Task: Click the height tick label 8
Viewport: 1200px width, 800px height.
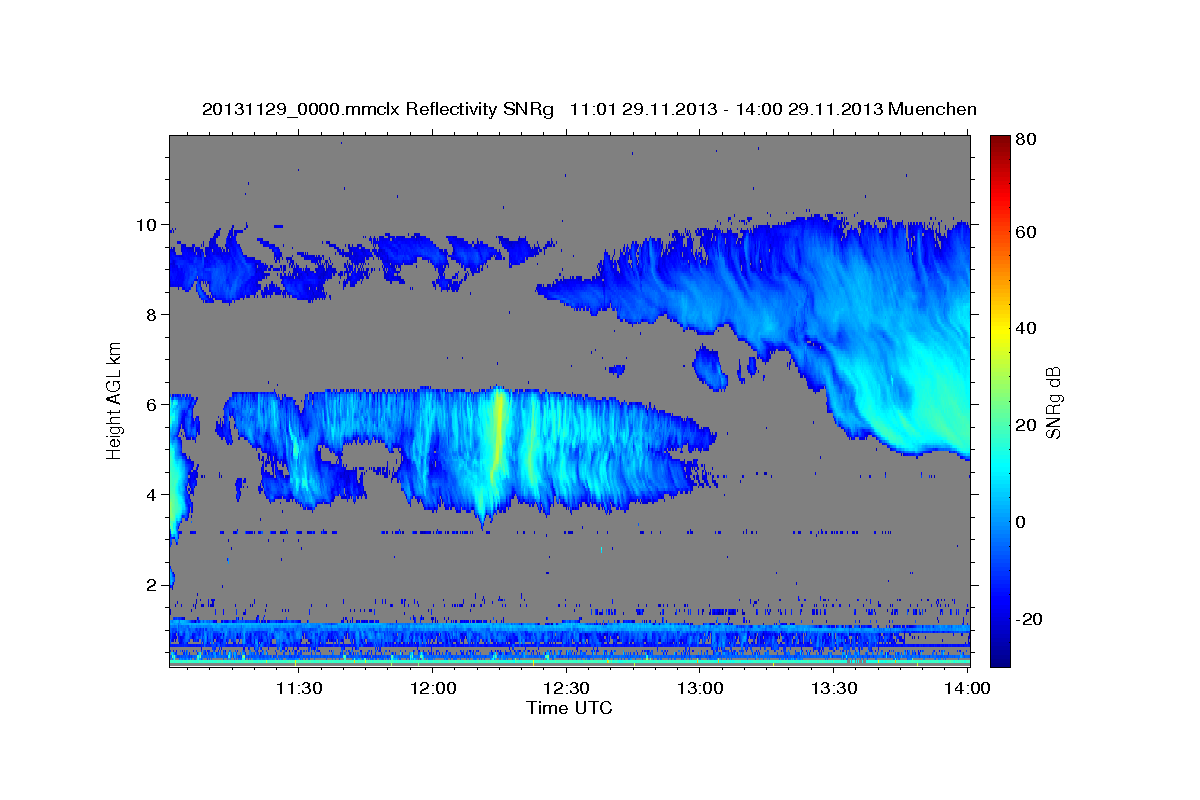Action: pos(153,314)
